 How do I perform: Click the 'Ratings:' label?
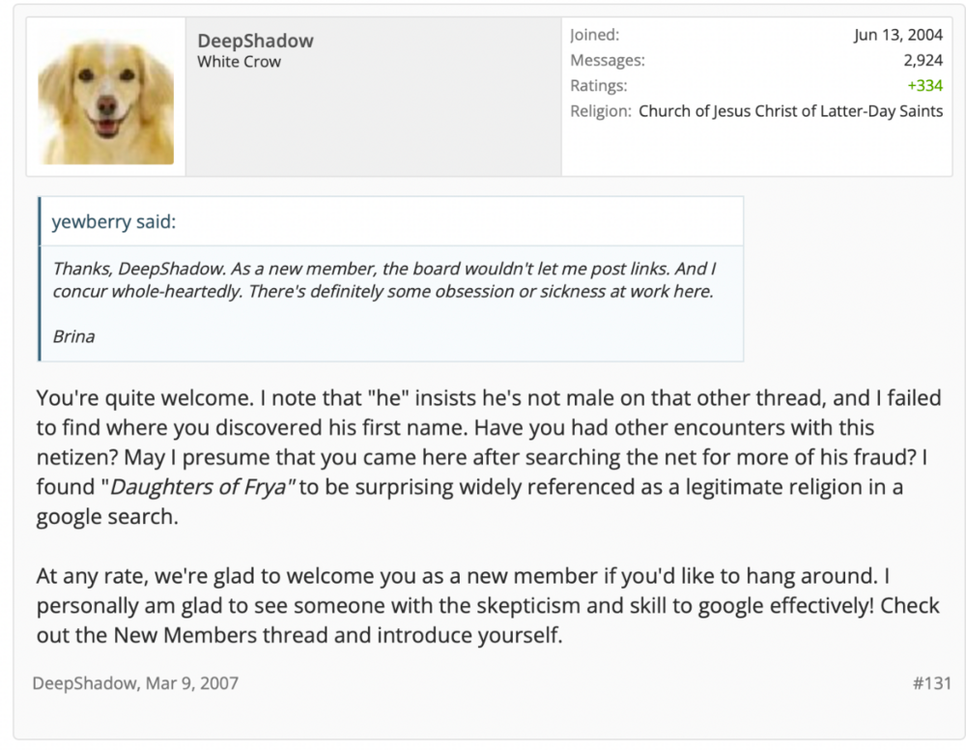coord(598,86)
